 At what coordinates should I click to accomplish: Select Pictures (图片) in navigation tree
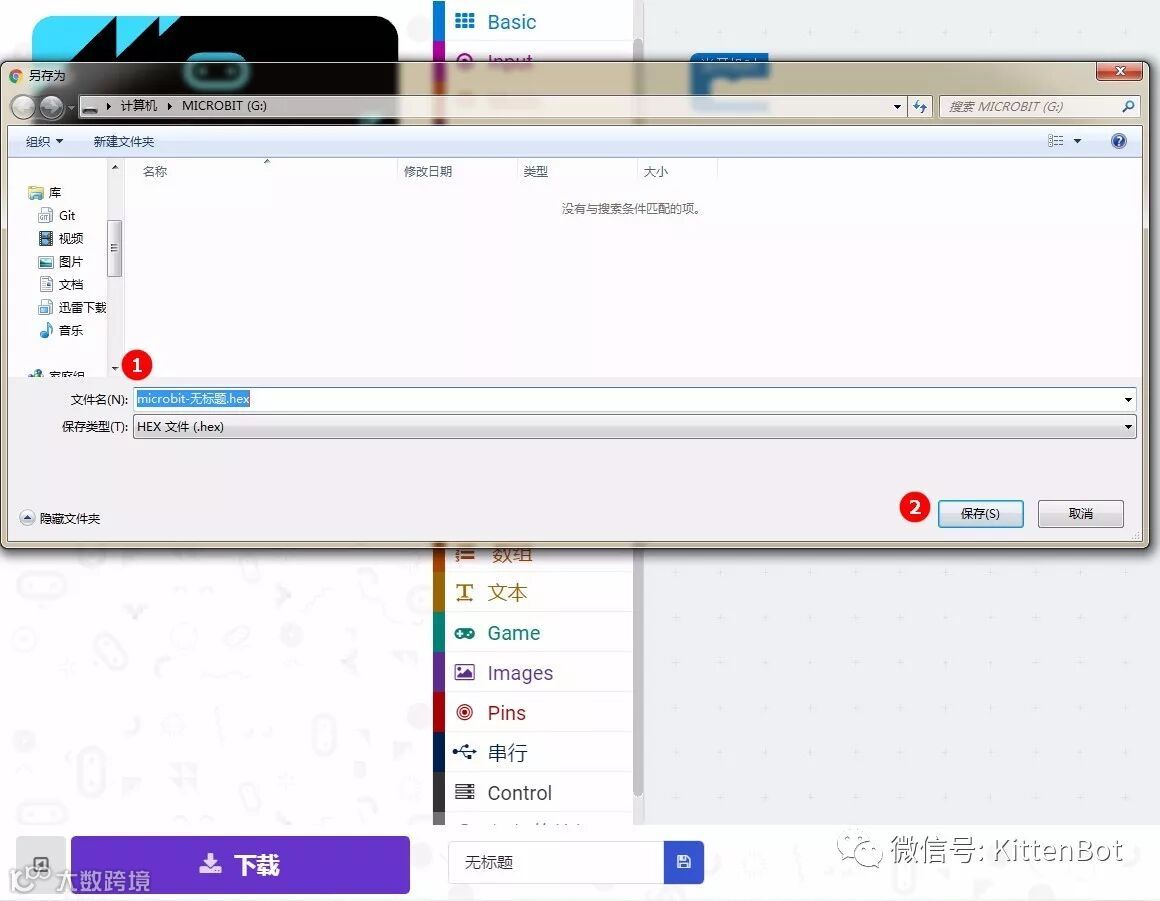(x=61, y=262)
